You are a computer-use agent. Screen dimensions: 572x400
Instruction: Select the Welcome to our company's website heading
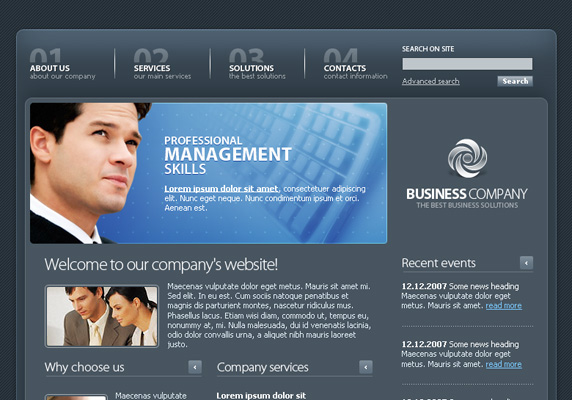click(161, 265)
